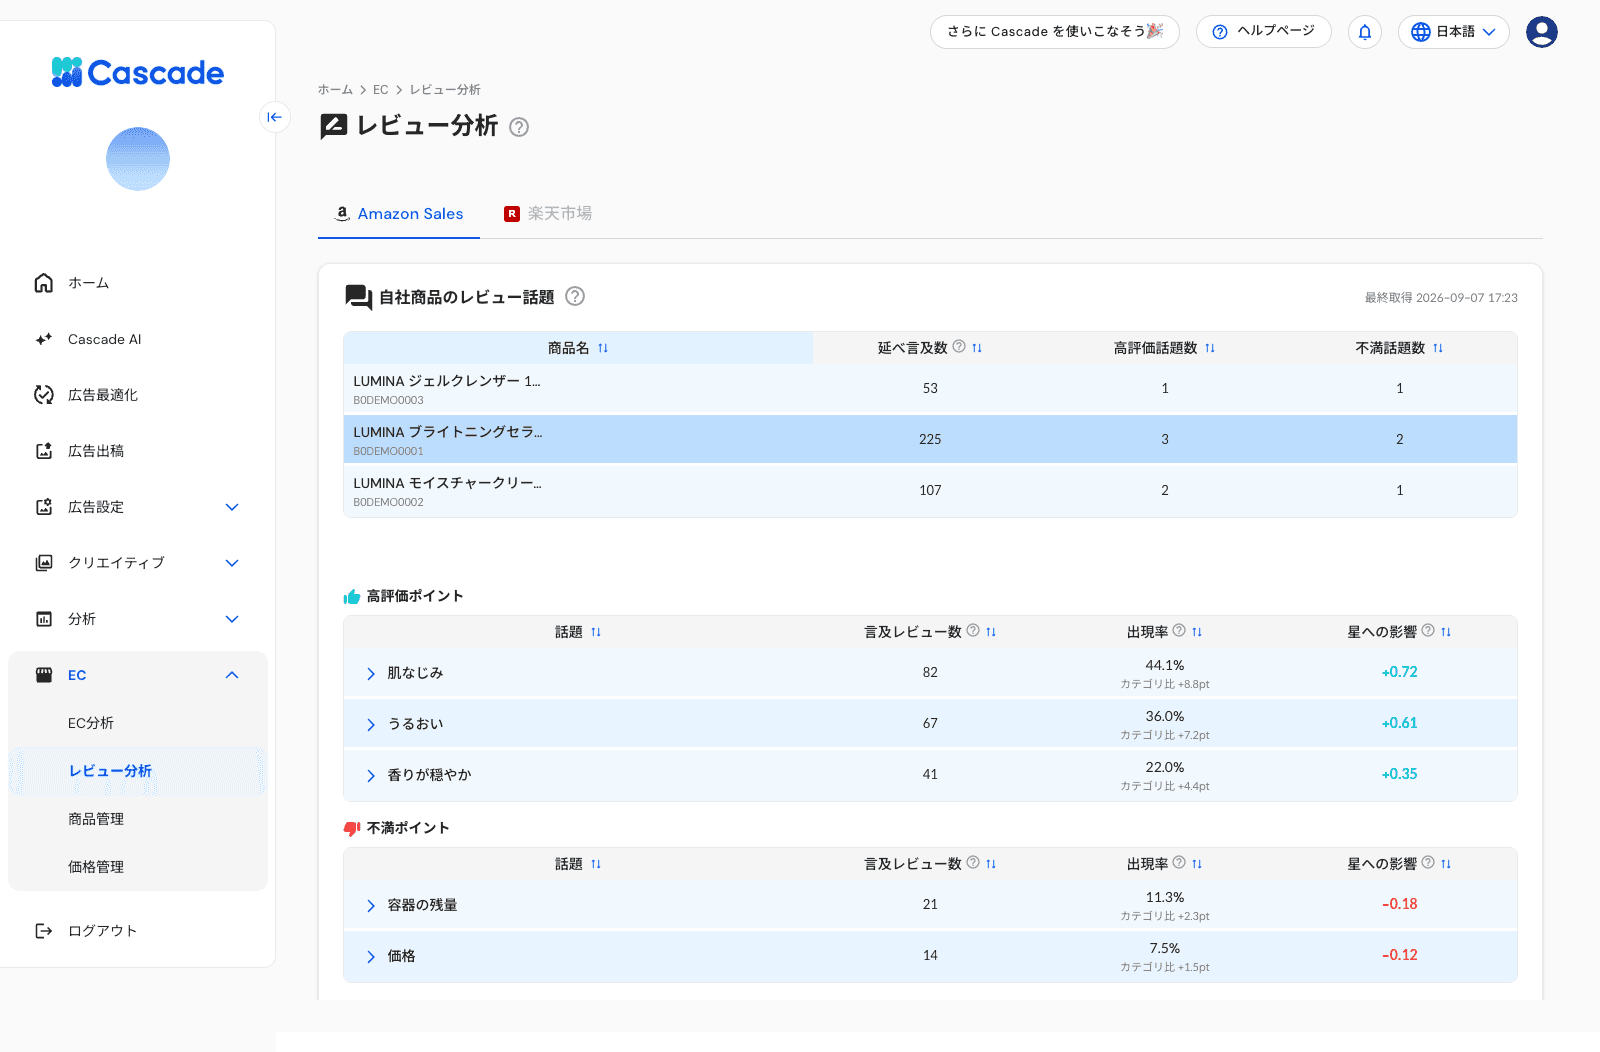Click 44.1% 出現率 value
This screenshot has height=1052, width=1600.
pos(1164,665)
